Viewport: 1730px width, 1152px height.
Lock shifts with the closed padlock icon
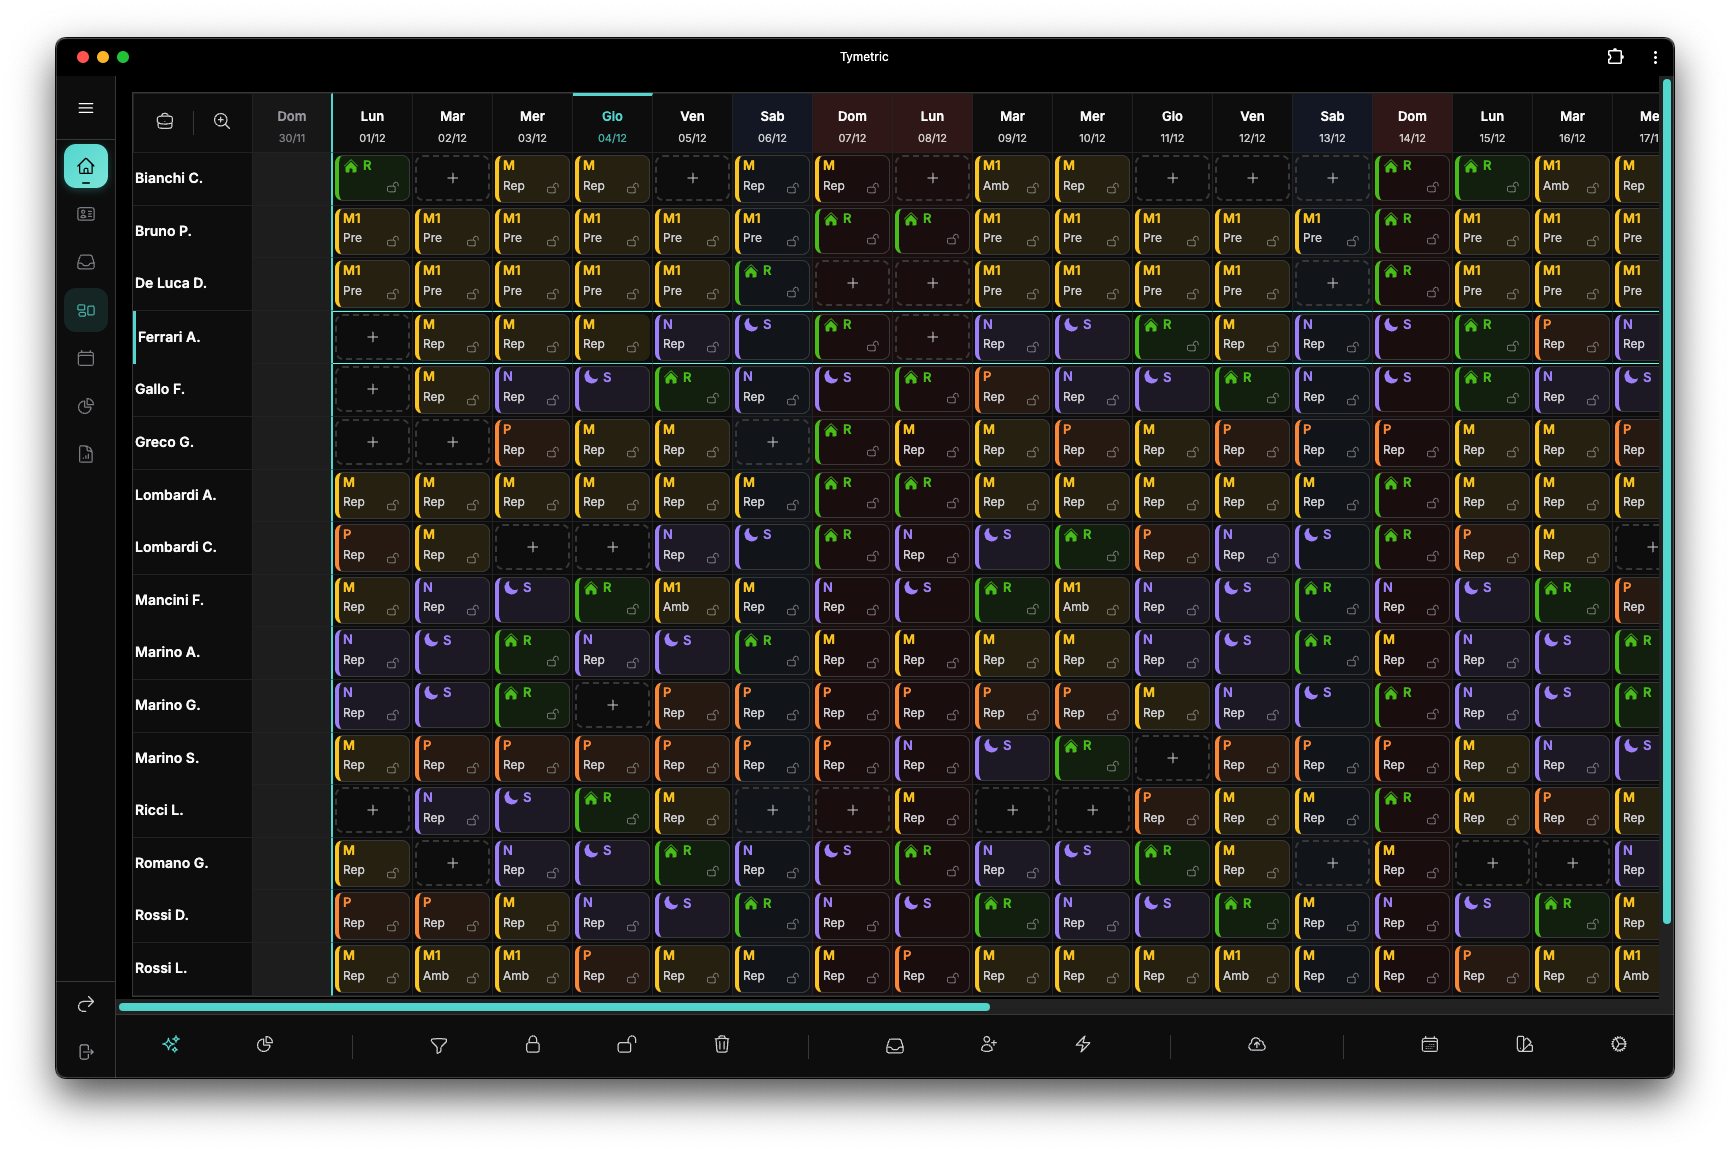point(533,1044)
